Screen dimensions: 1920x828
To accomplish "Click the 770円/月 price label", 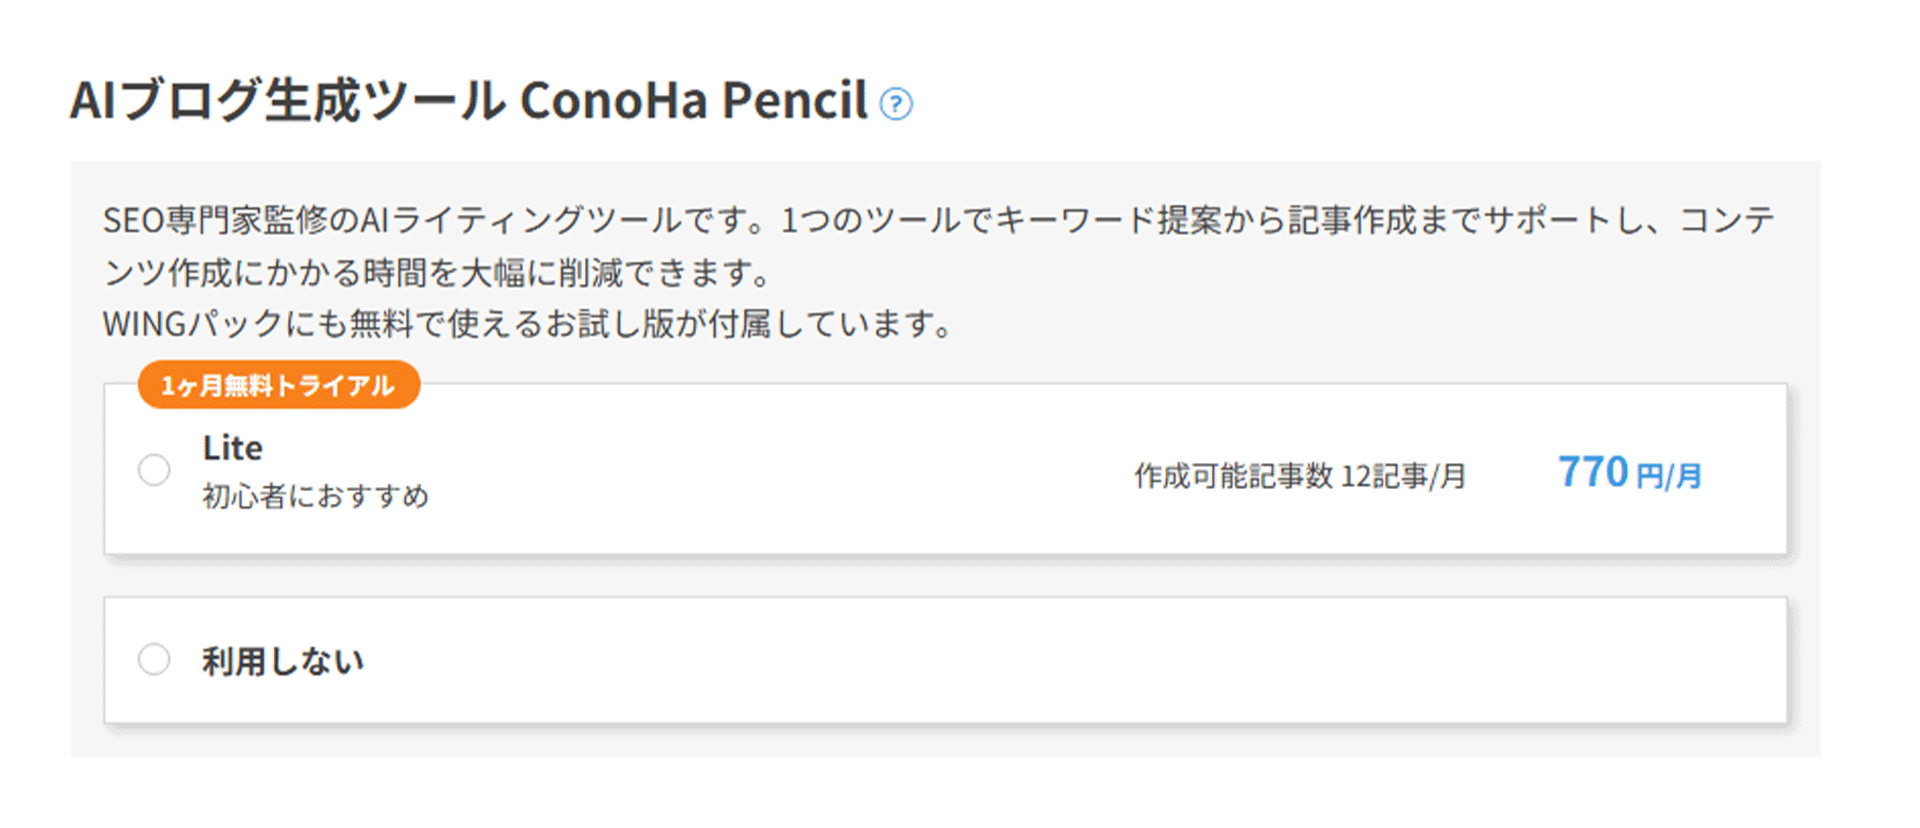I will coord(1630,473).
